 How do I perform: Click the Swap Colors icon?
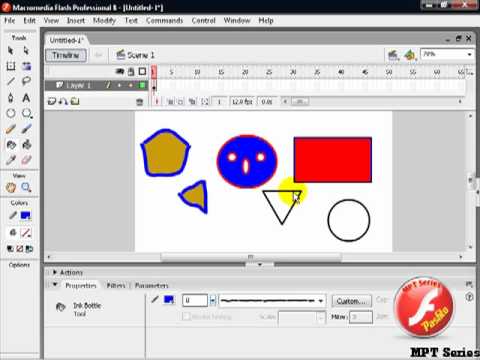coord(29,249)
